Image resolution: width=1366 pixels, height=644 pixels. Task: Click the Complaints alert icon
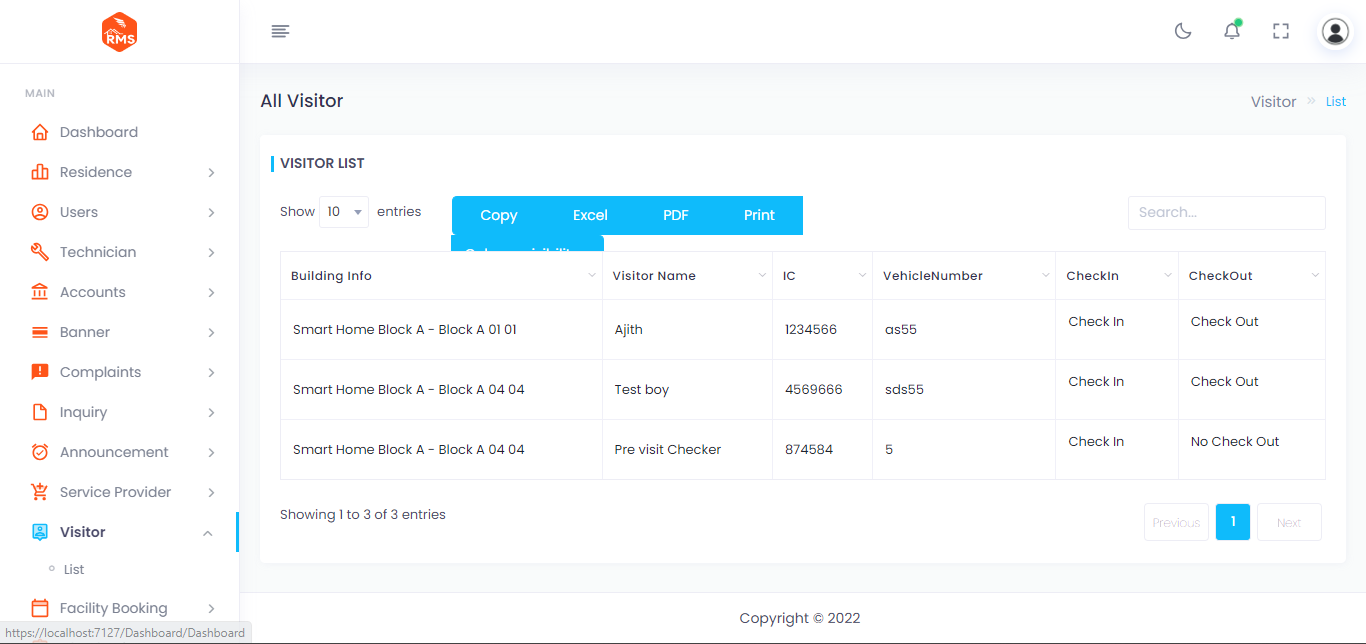(40, 372)
